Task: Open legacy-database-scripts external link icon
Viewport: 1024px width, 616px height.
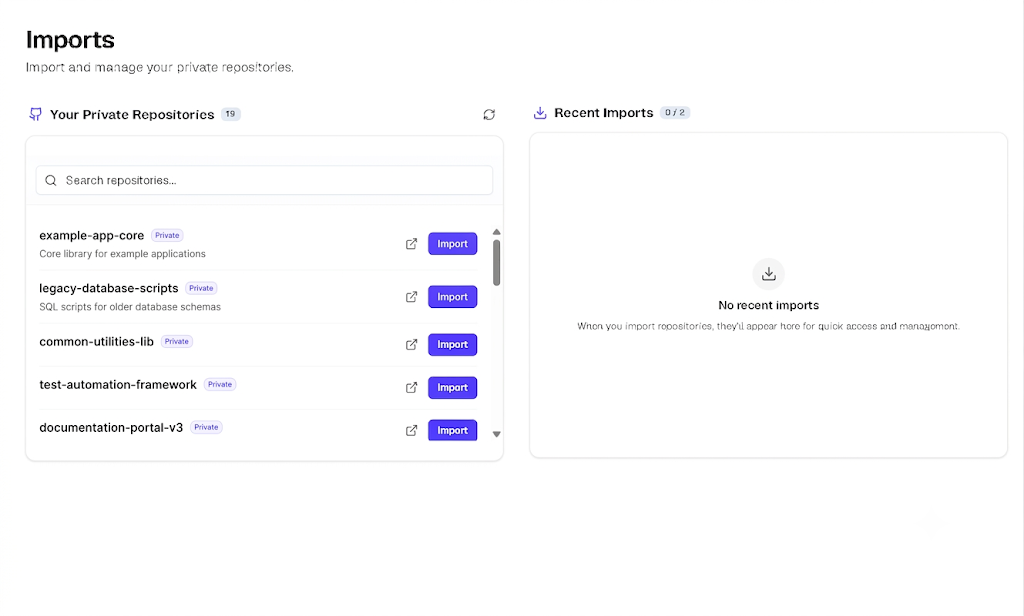Action: pos(411,297)
